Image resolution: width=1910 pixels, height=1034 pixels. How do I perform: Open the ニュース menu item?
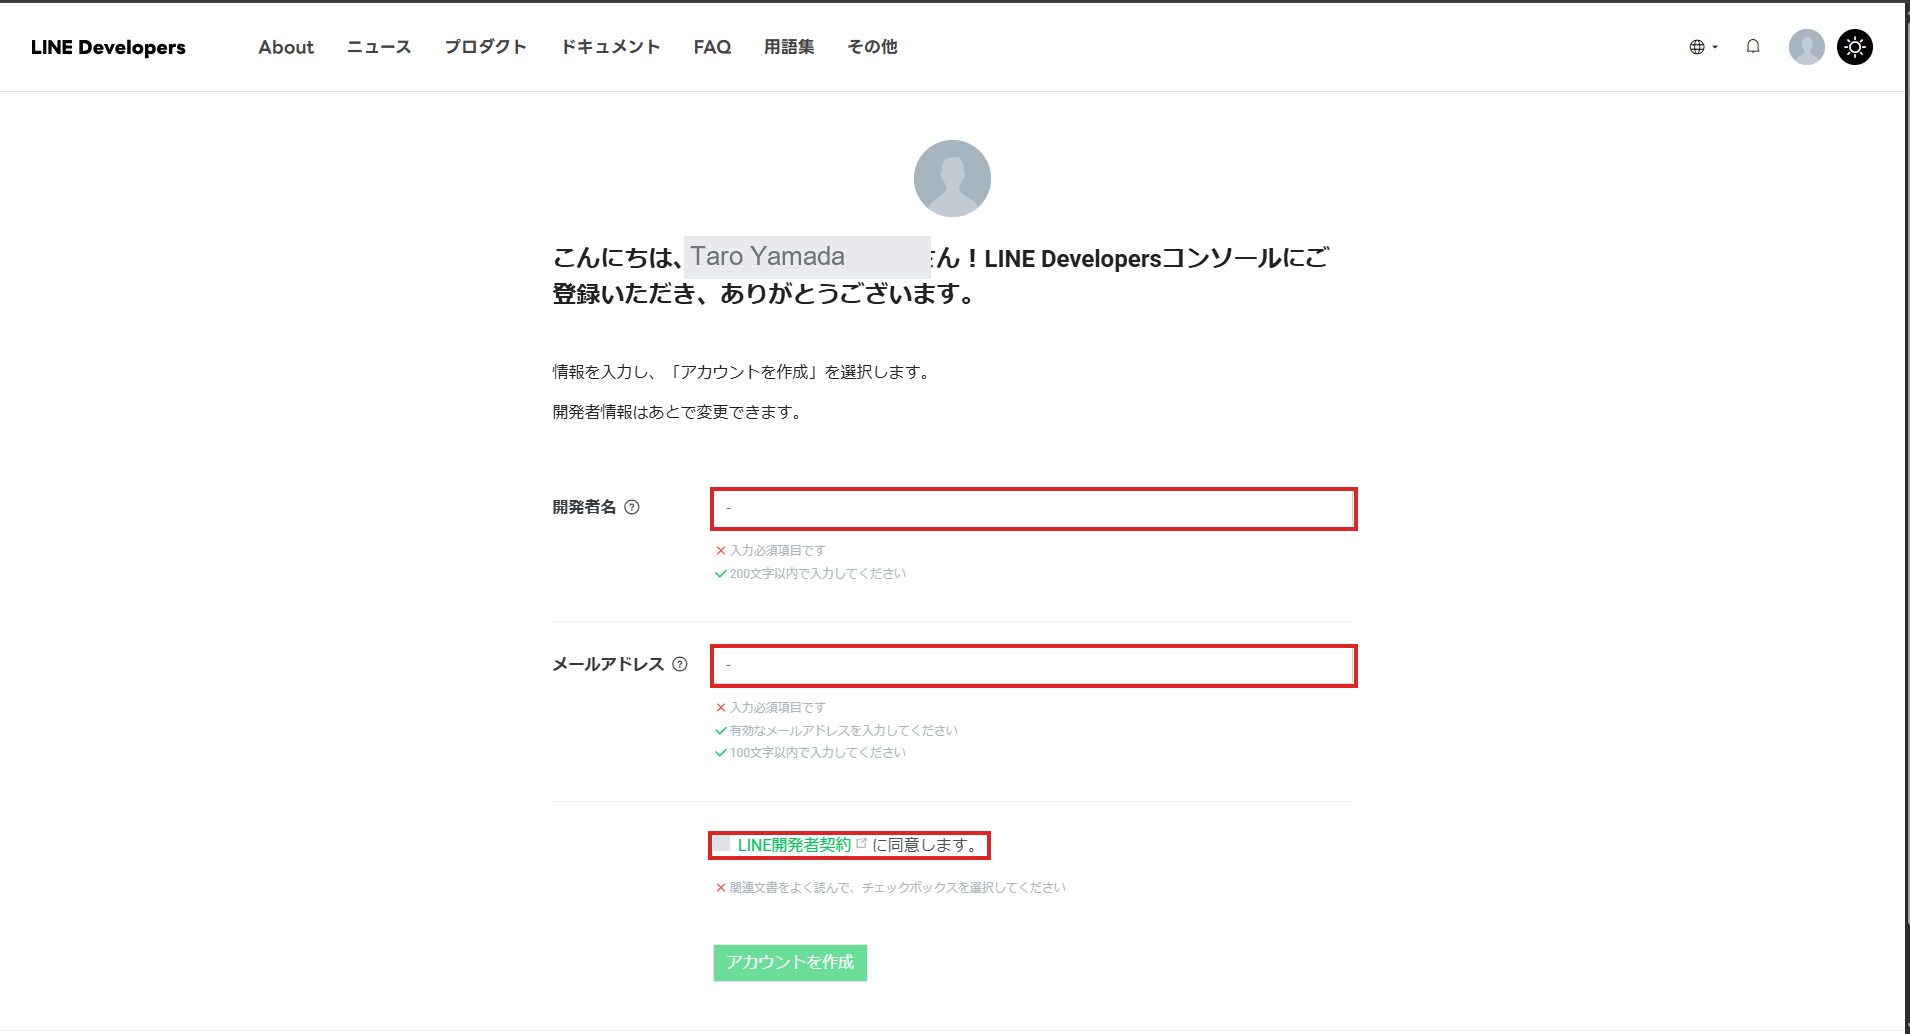click(379, 47)
